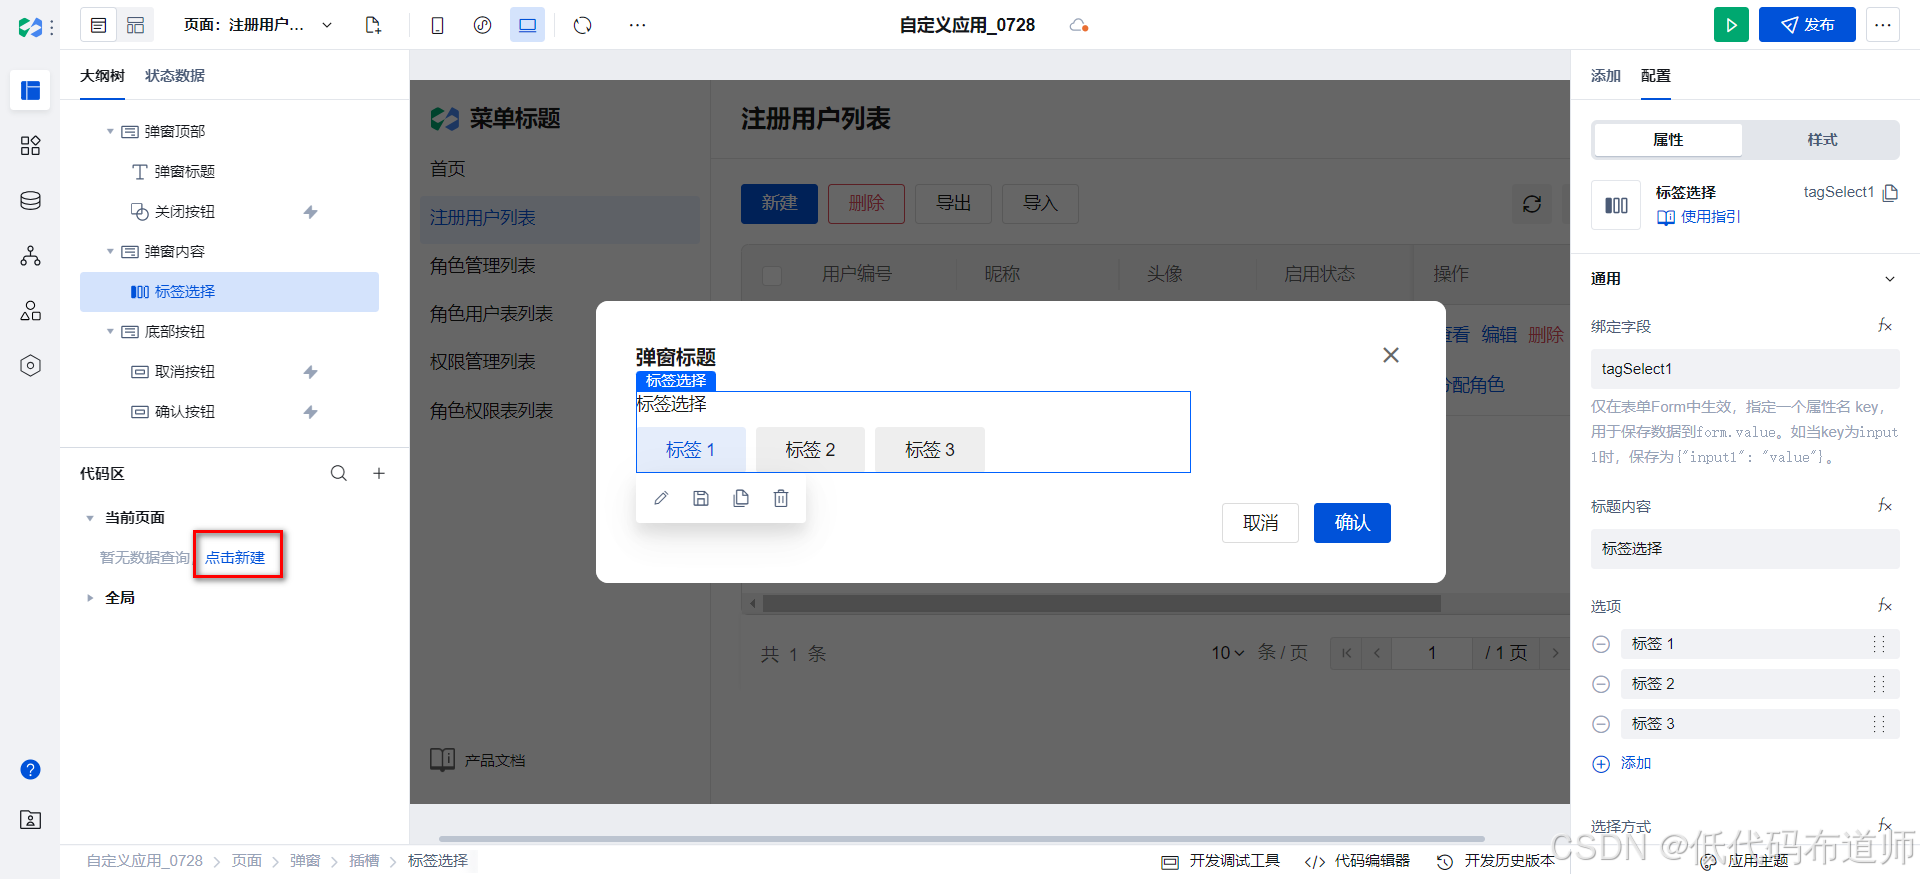Open 代码编辑器 in the bottom bar
Viewport: 1920px width, 879px height.
pos(1358,861)
